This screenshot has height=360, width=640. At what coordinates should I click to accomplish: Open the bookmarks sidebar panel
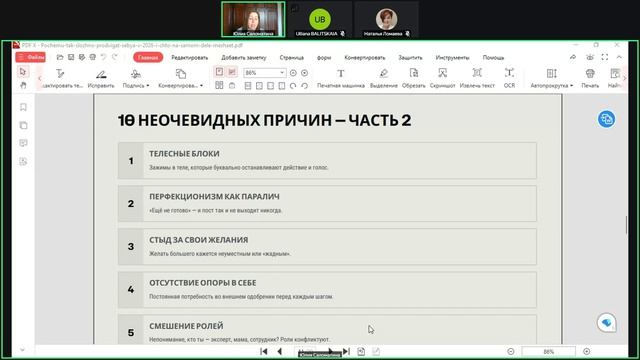pos(23,107)
